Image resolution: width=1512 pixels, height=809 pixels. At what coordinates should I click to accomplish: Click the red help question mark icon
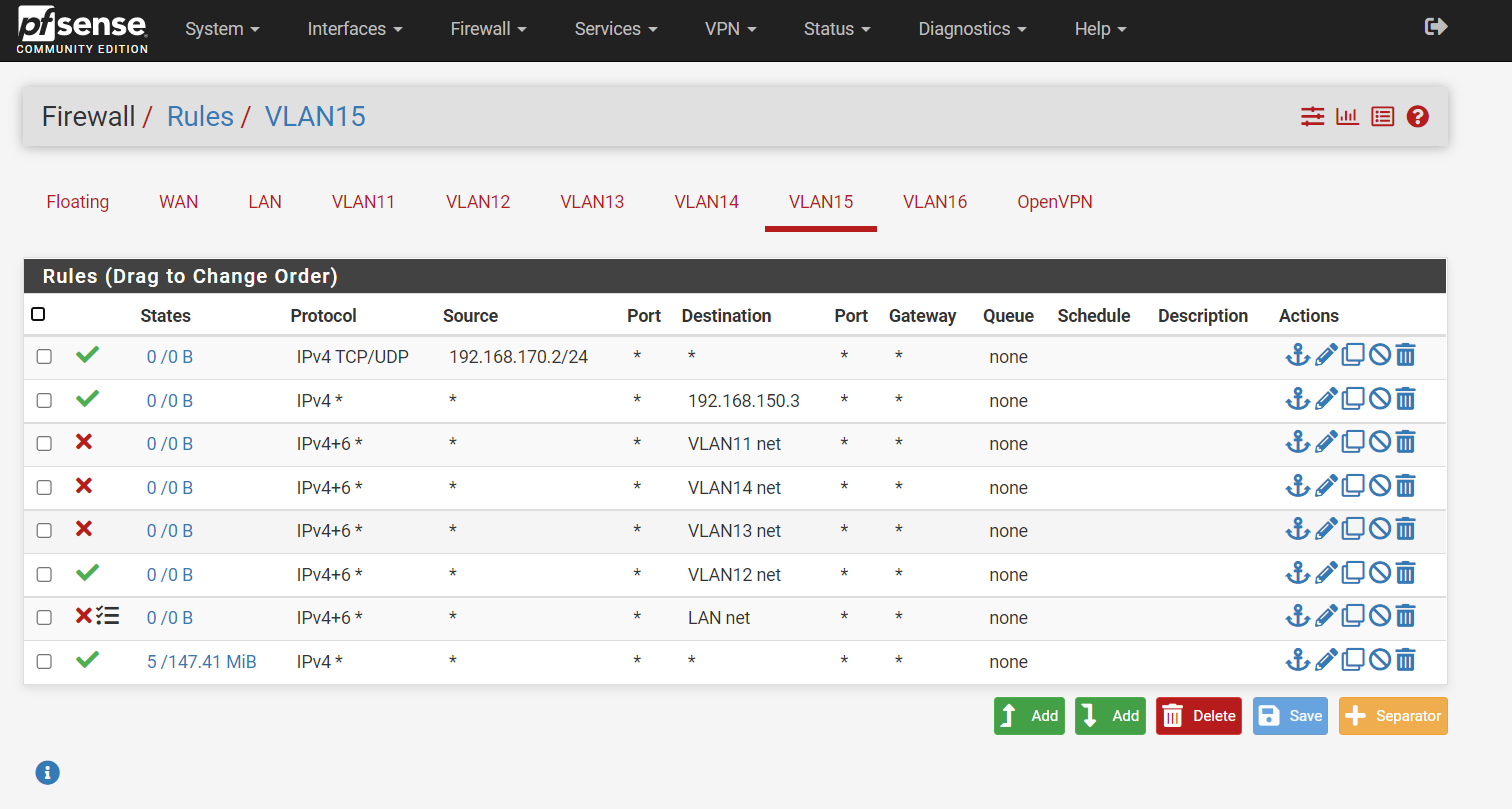[1417, 117]
